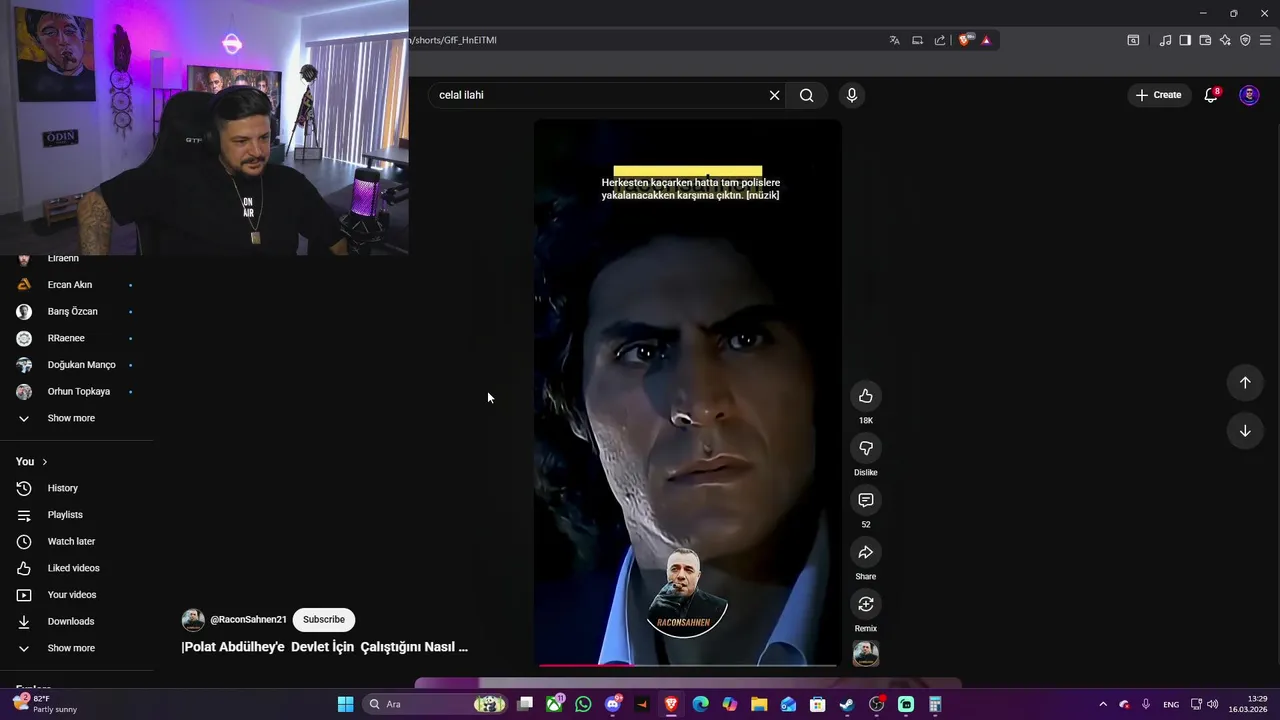This screenshot has width=1280, height=720.
Task: Open the sound thumbnail below Remix
Action: pyautogui.click(x=866, y=654)
